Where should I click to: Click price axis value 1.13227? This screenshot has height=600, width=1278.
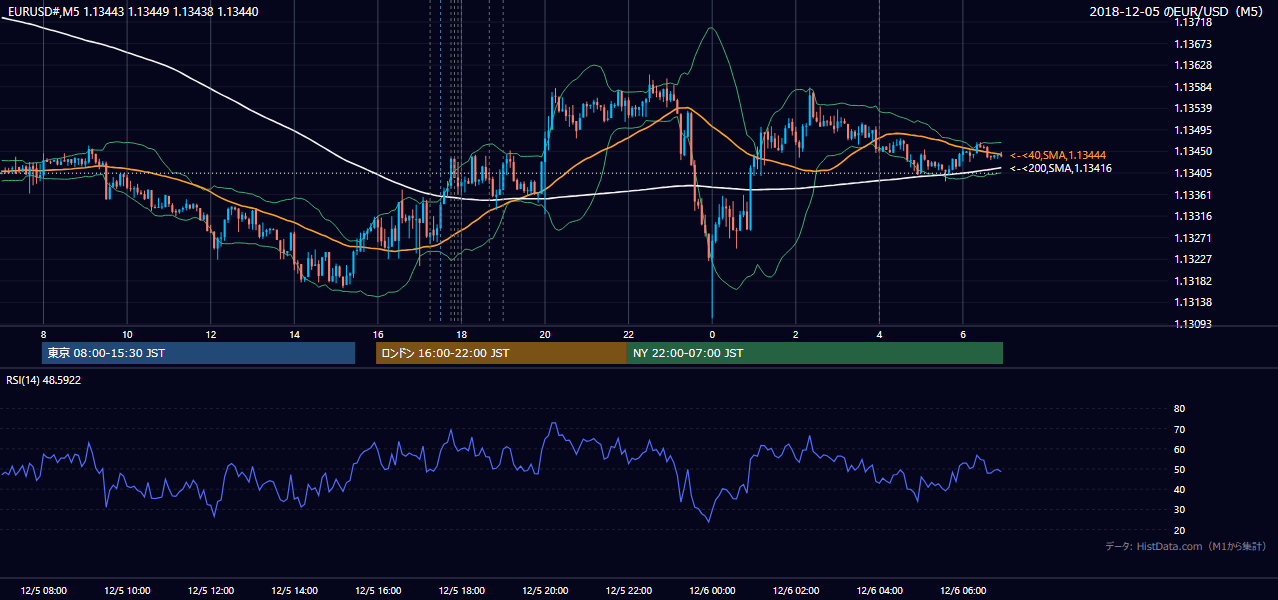(x=1192, y=259)
